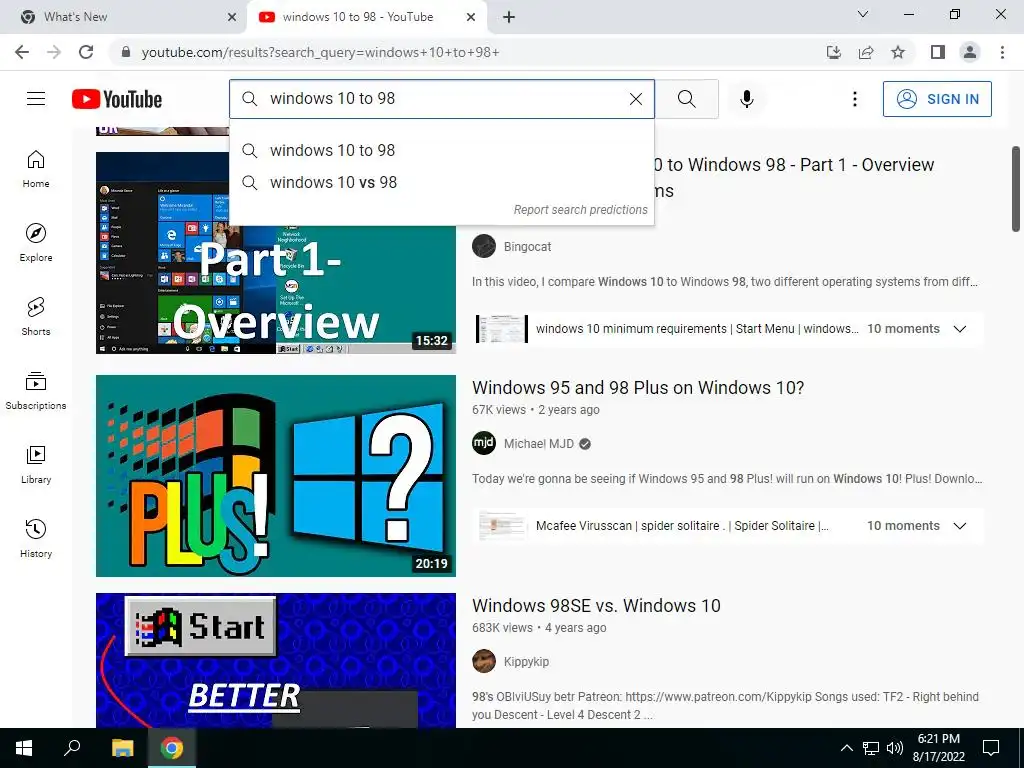Click the Bingocat video description text

tap(725, 281)
